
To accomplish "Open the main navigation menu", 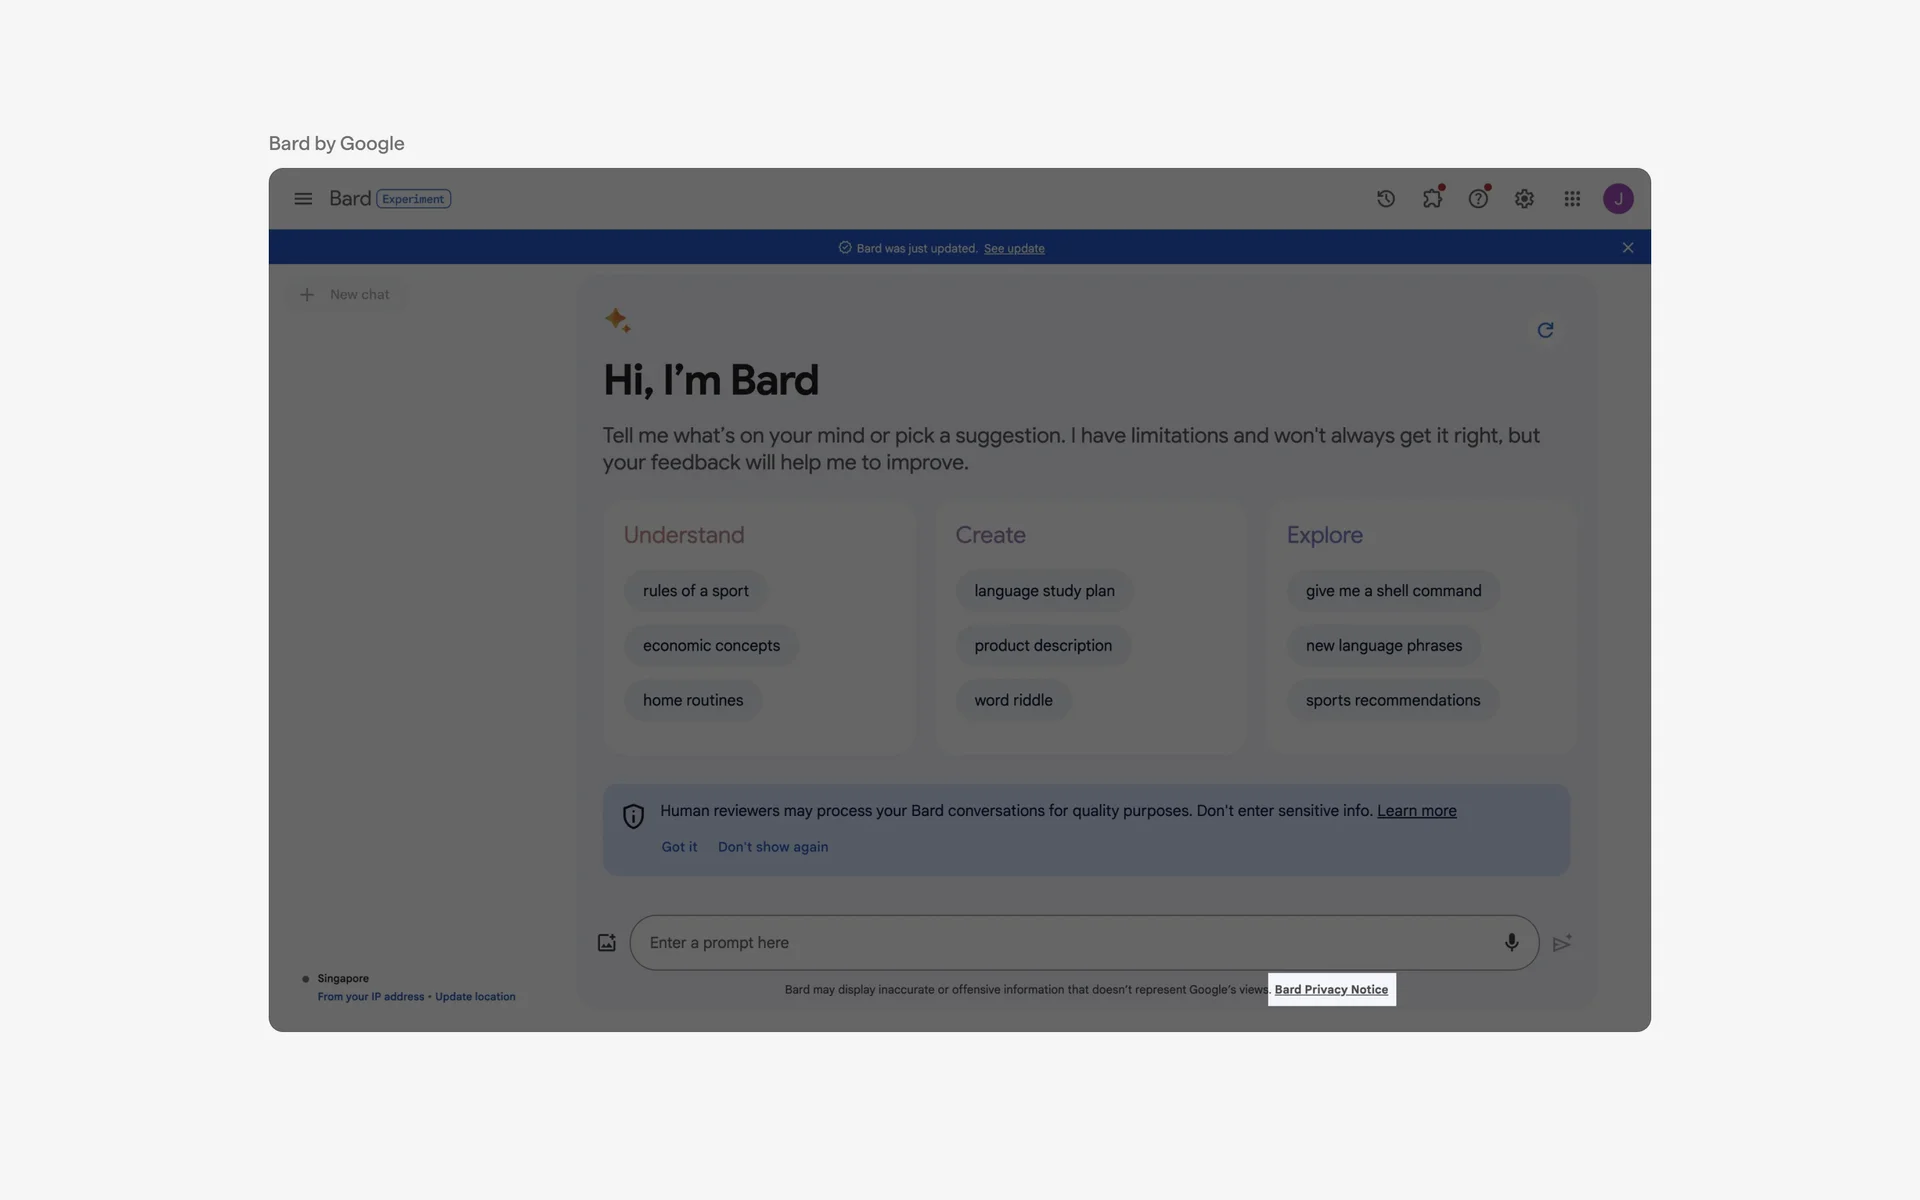I will coord(304,198).
